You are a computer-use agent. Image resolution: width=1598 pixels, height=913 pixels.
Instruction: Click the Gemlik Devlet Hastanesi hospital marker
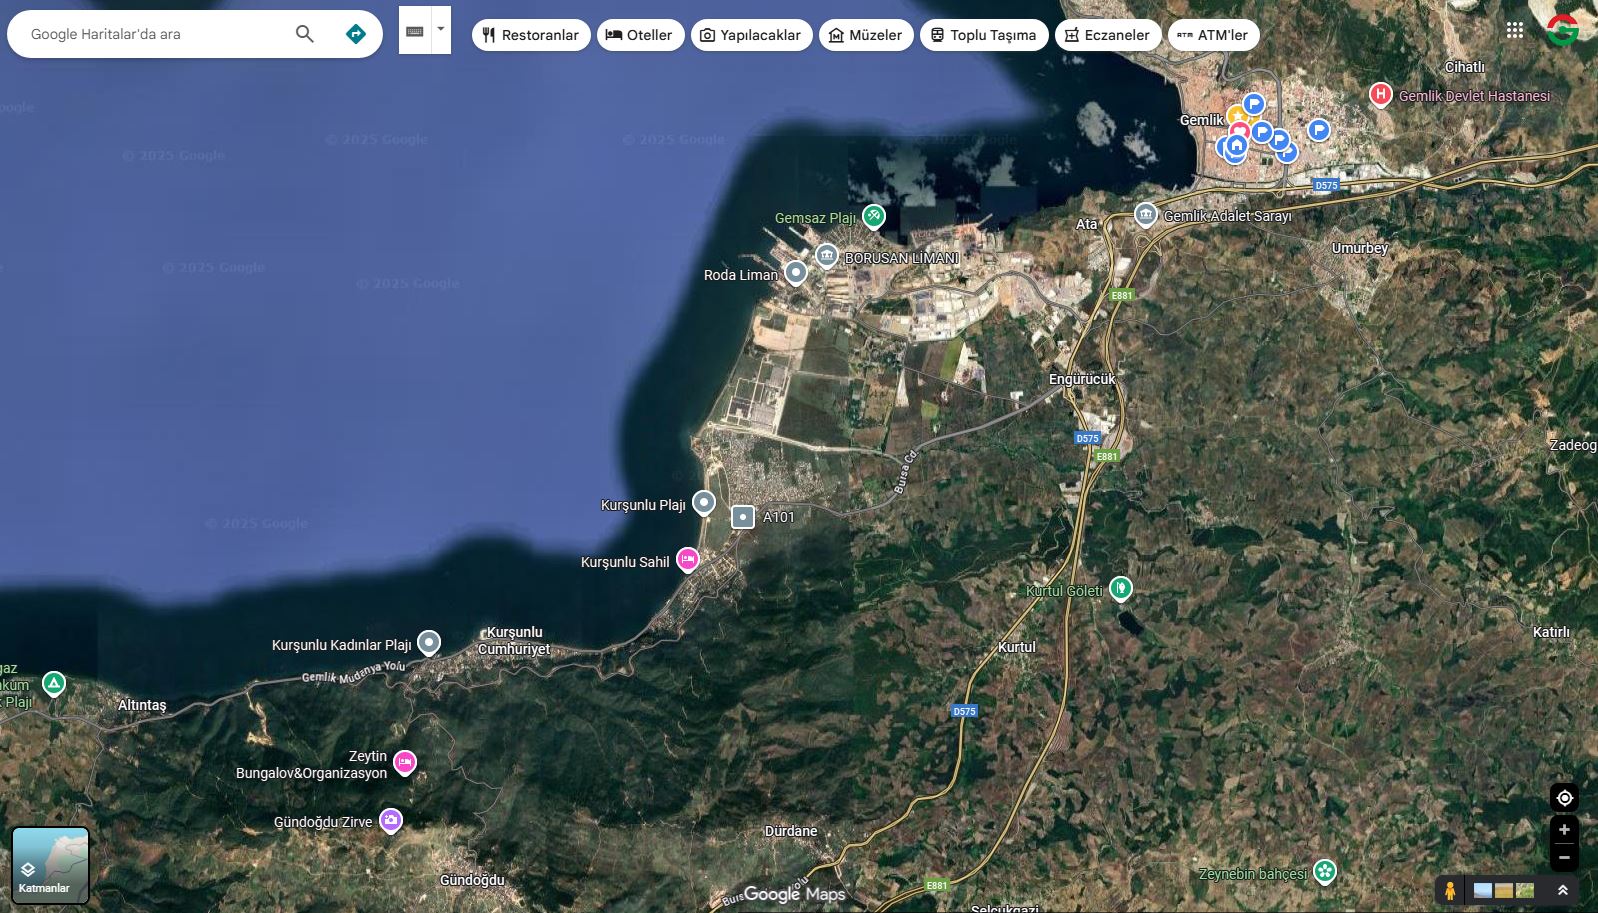tap(1380, 95)
